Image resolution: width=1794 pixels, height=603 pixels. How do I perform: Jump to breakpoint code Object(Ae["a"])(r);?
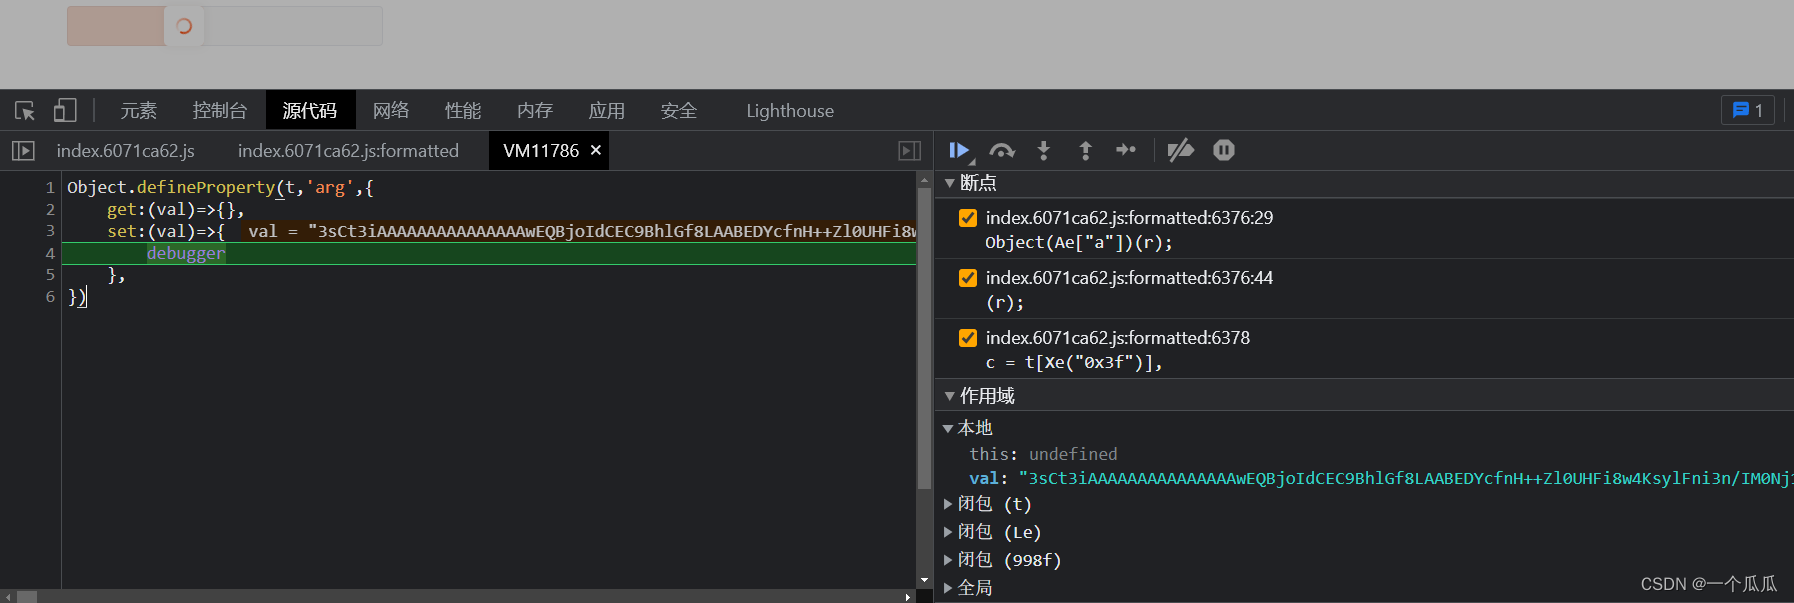coord(1079,243)
